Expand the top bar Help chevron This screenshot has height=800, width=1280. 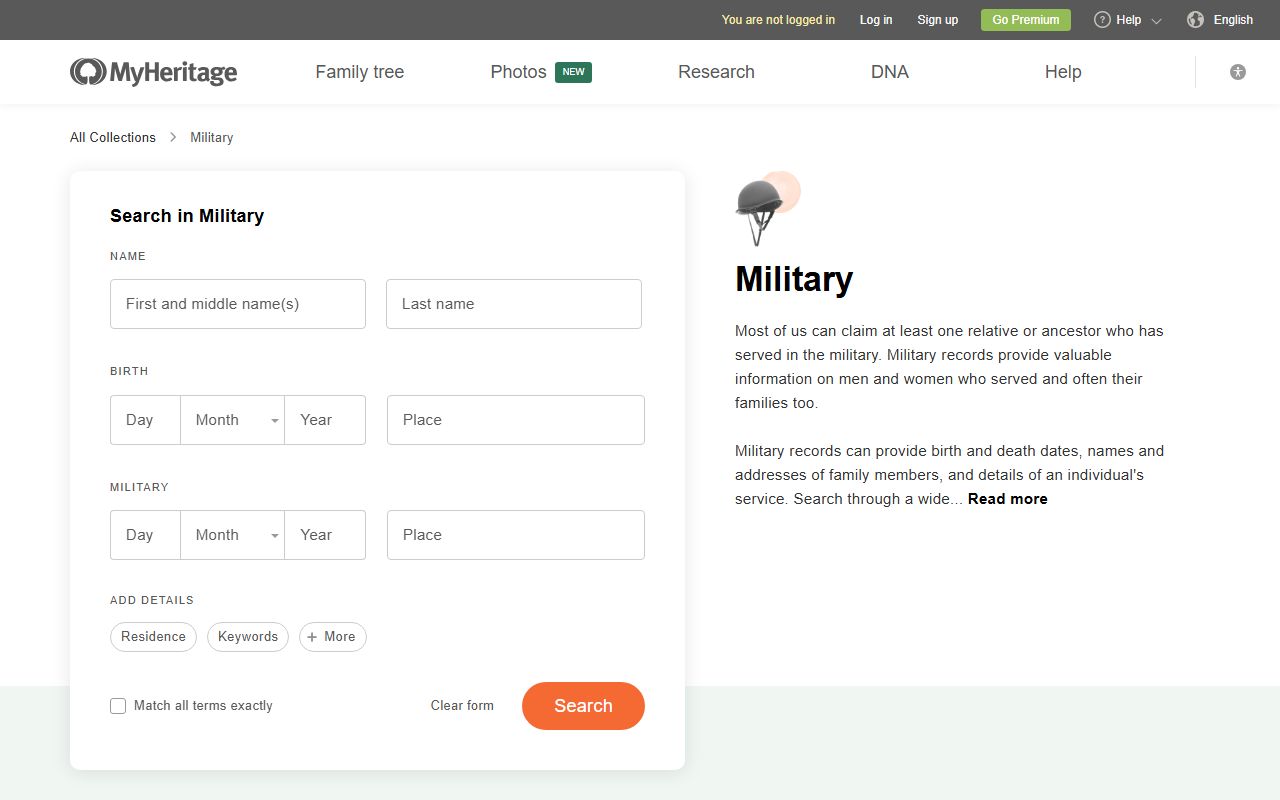[1157, 21]
